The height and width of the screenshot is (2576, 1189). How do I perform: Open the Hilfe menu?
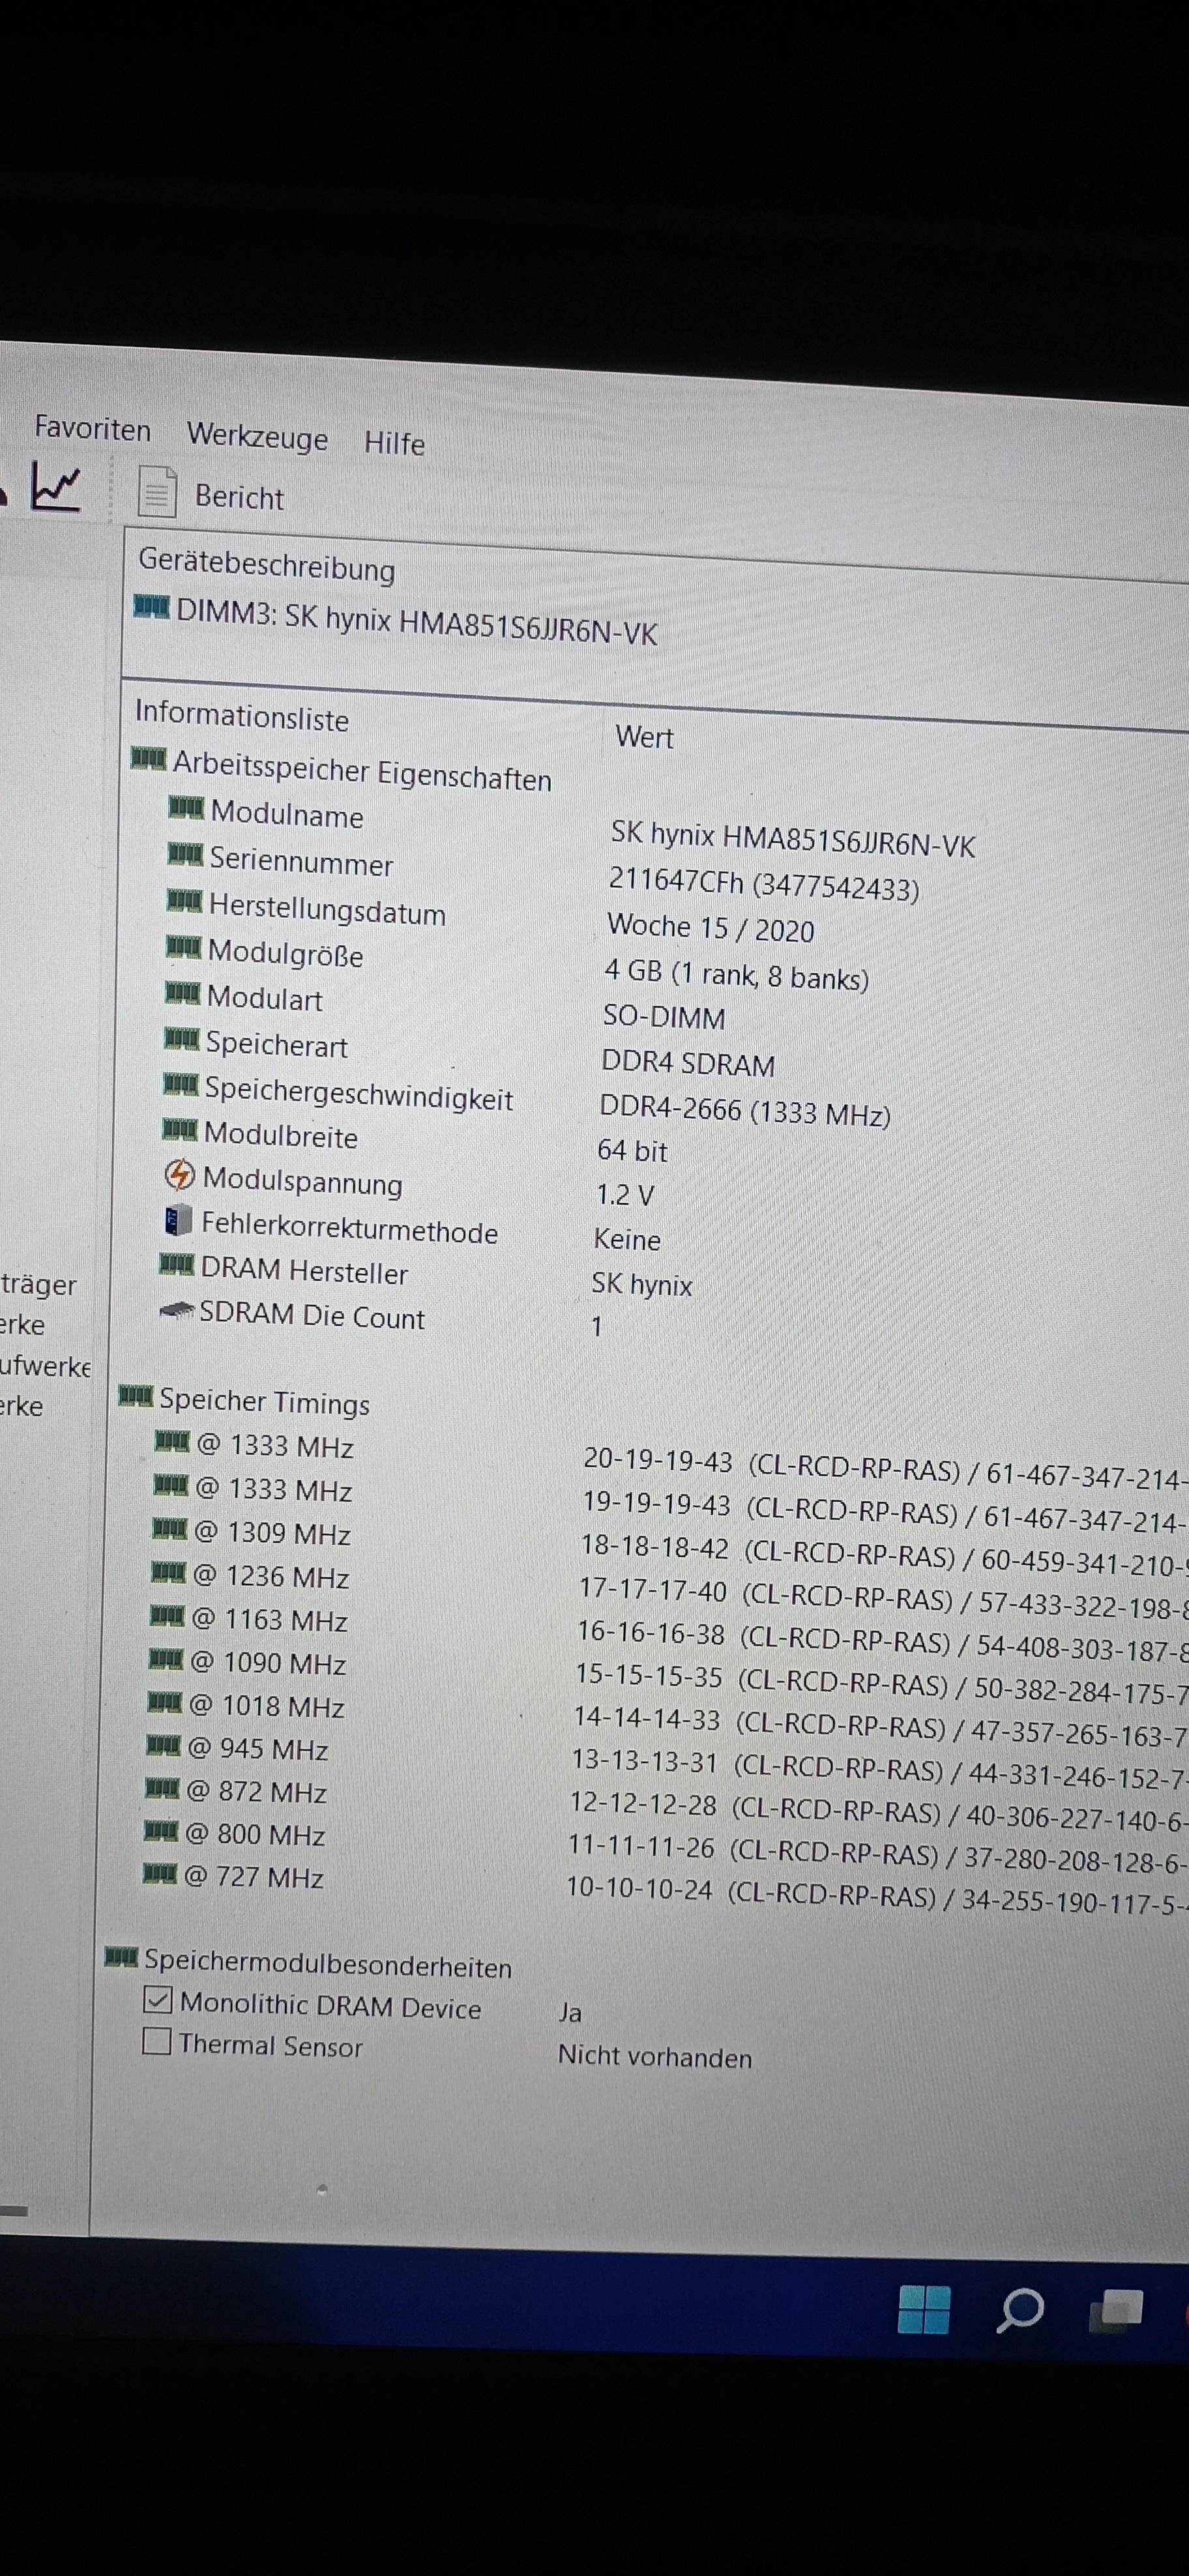click(x=394, y=442)
